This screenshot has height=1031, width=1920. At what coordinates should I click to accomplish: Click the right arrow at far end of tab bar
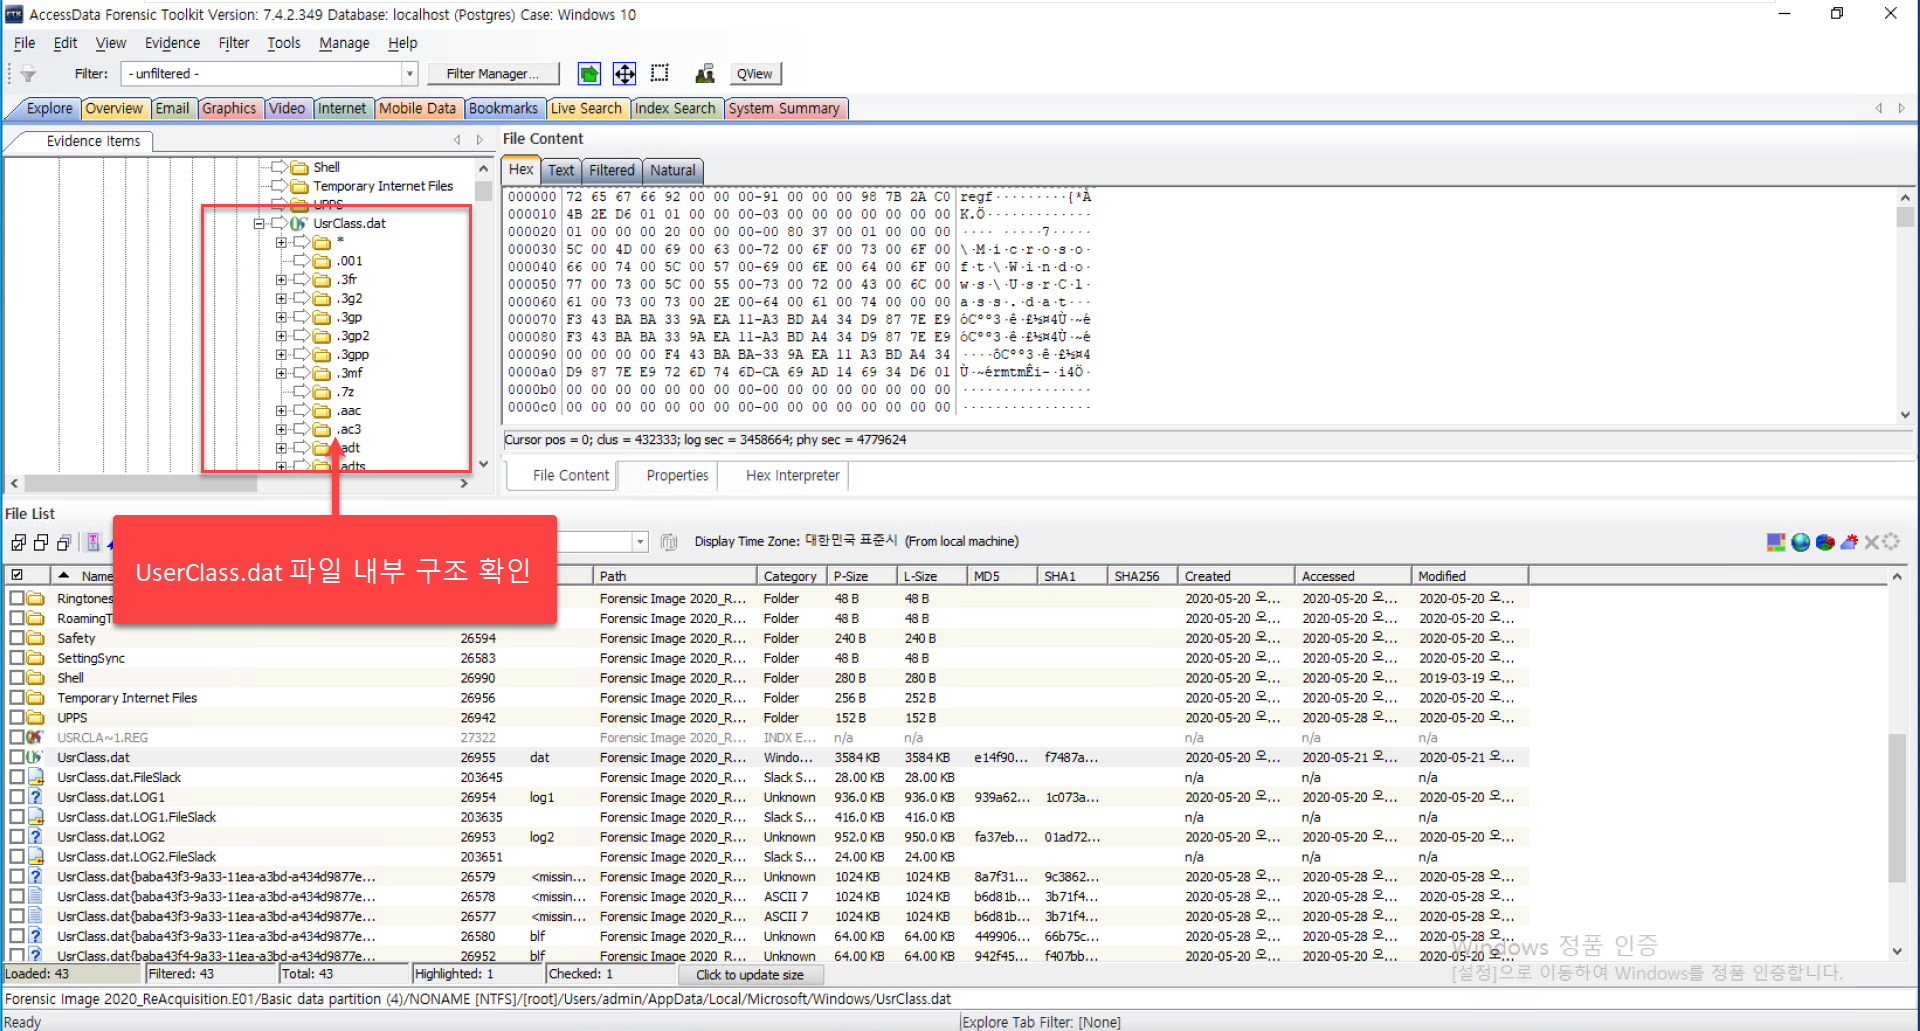coord(1901,108)
